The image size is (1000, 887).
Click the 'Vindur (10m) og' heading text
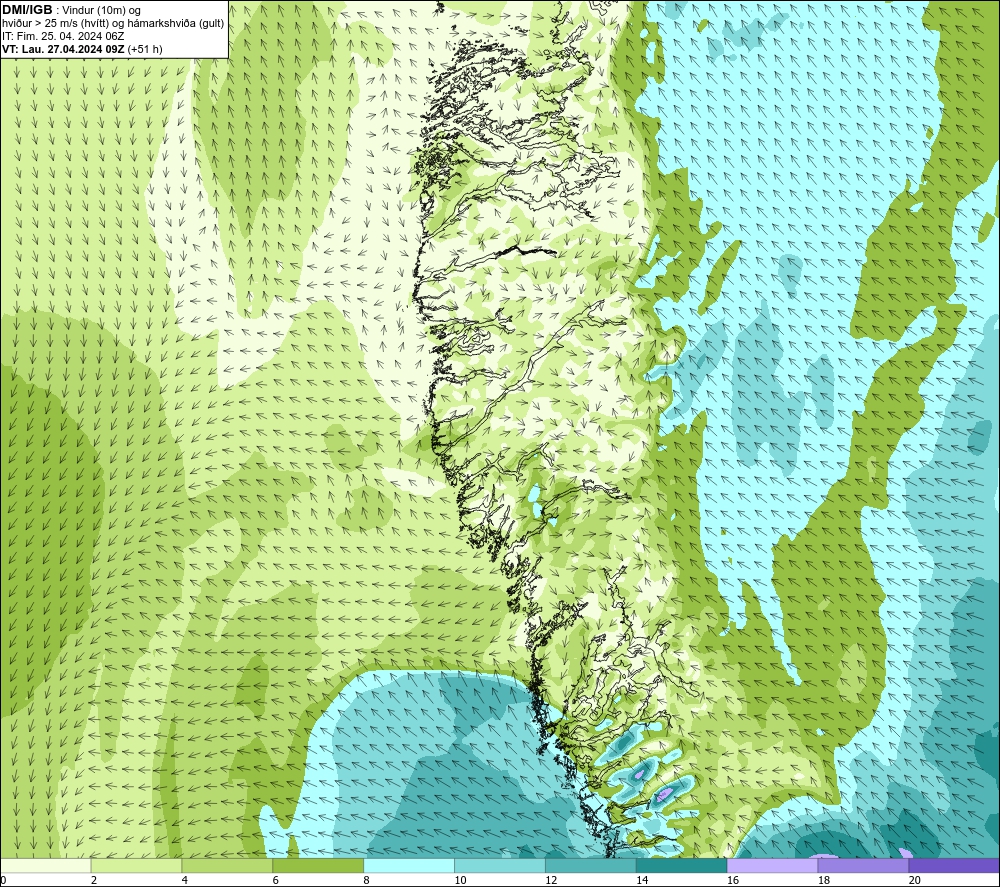pyautogui.click(x=102, y=11)
